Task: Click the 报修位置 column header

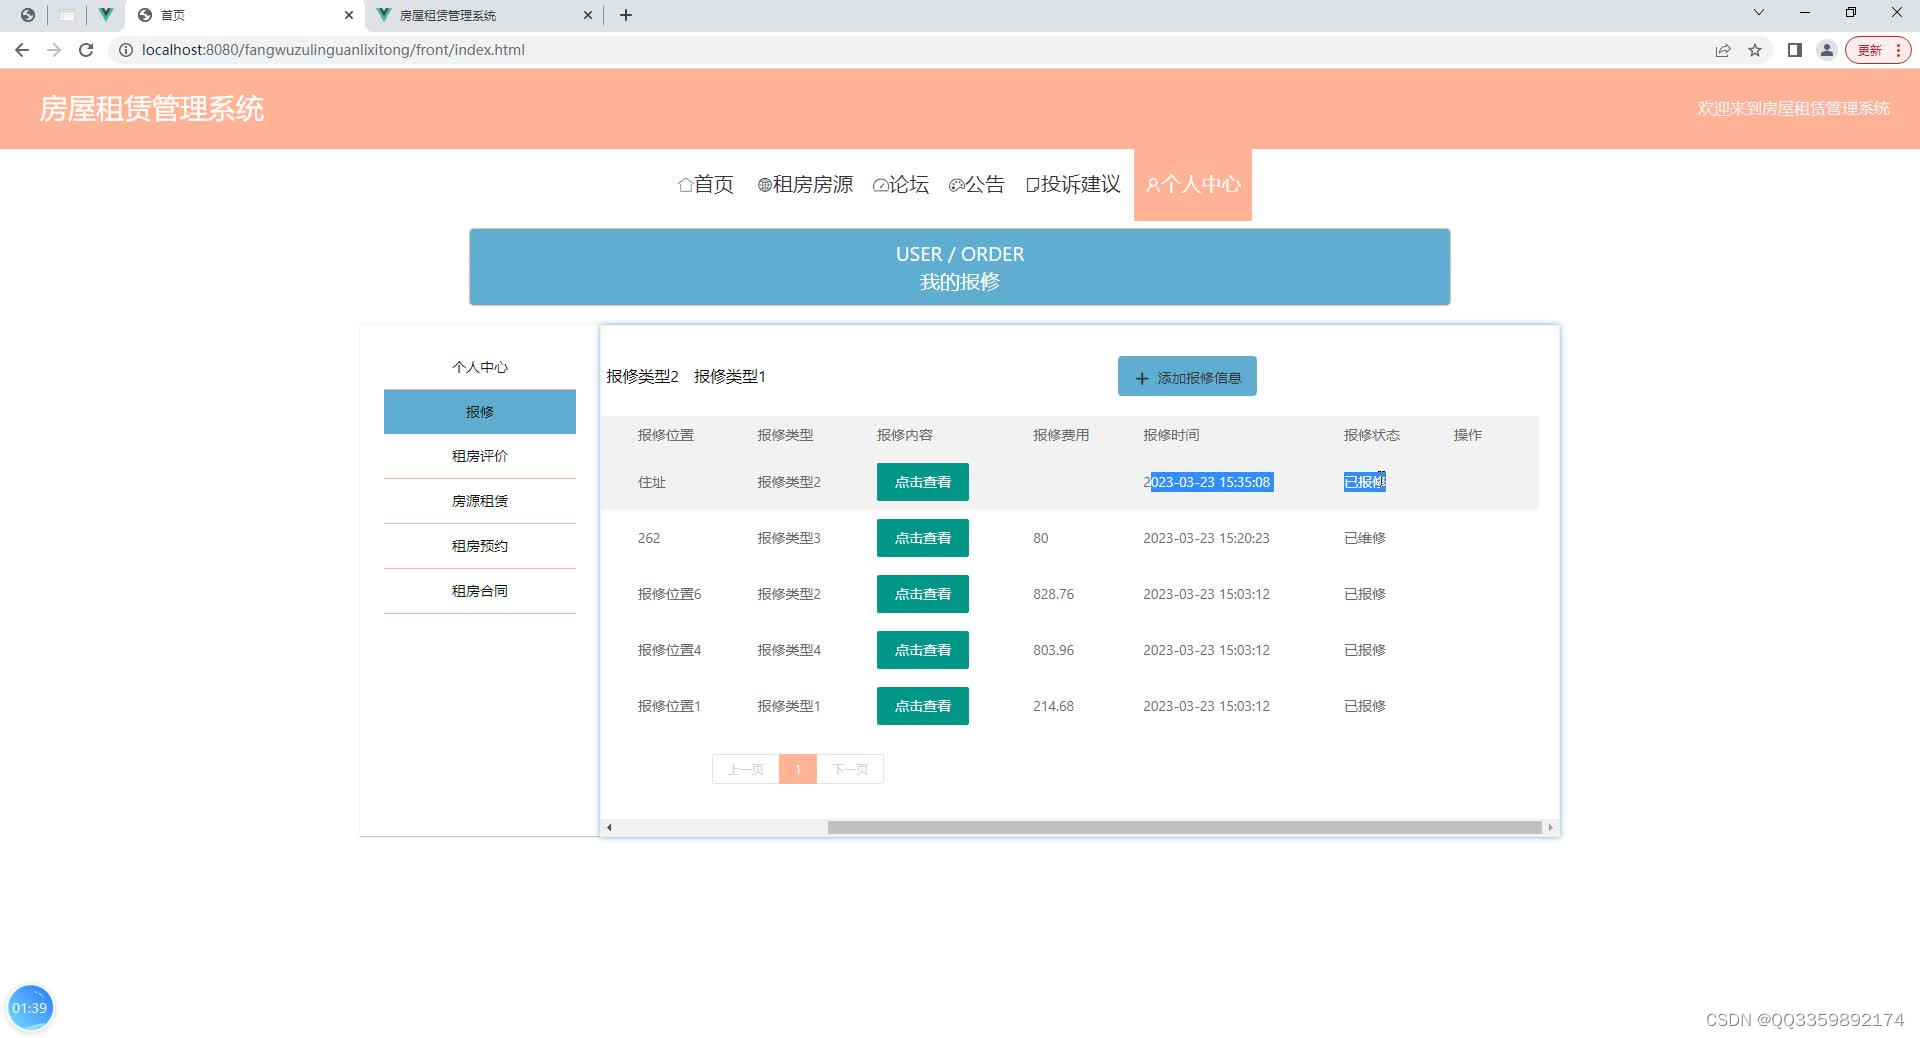Action: point(665,435)
